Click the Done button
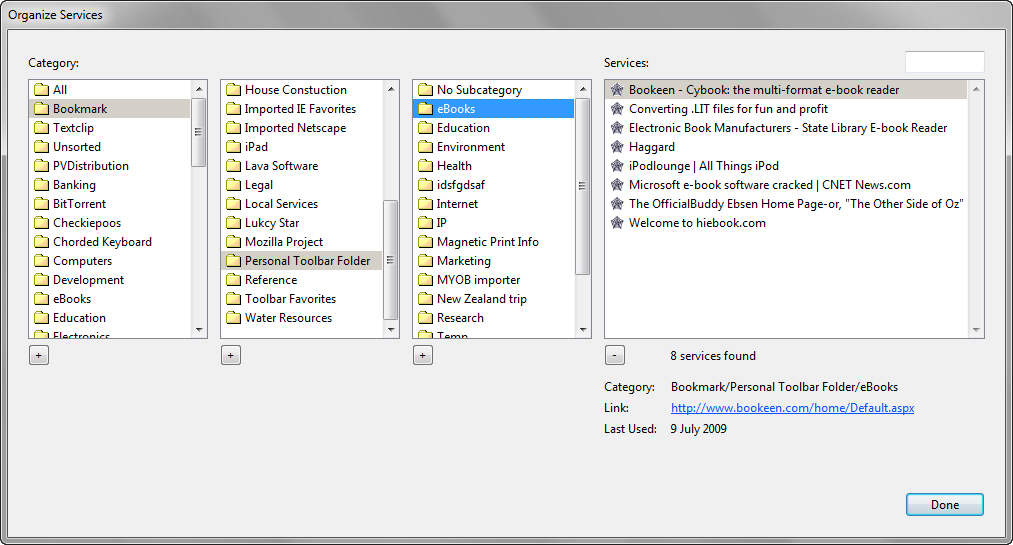The width and height of the screenshot is (1013, 545). pos(945,504)
